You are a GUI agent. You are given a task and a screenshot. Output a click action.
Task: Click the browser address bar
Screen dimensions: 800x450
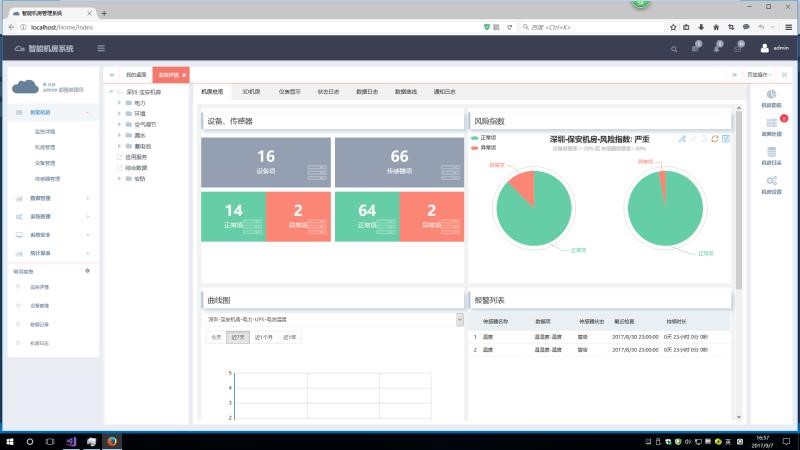coord(250,27)
